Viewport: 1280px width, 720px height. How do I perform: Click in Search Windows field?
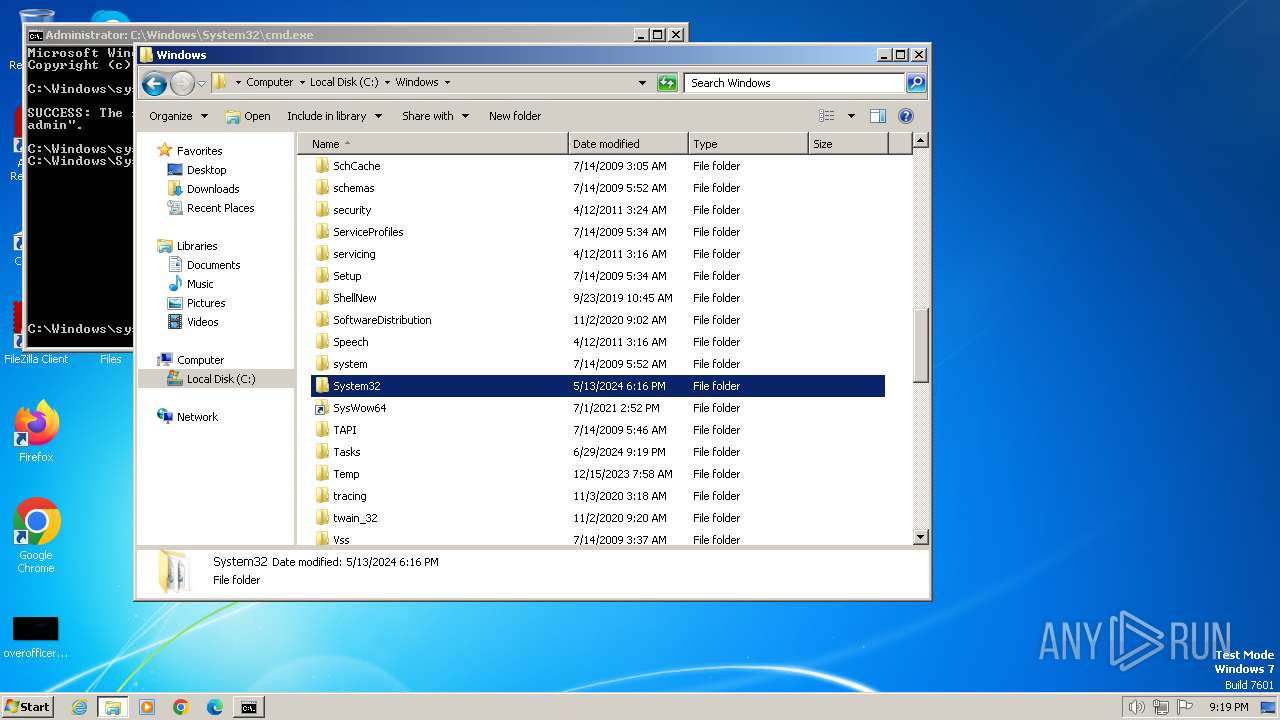click(x=794, y=83)
